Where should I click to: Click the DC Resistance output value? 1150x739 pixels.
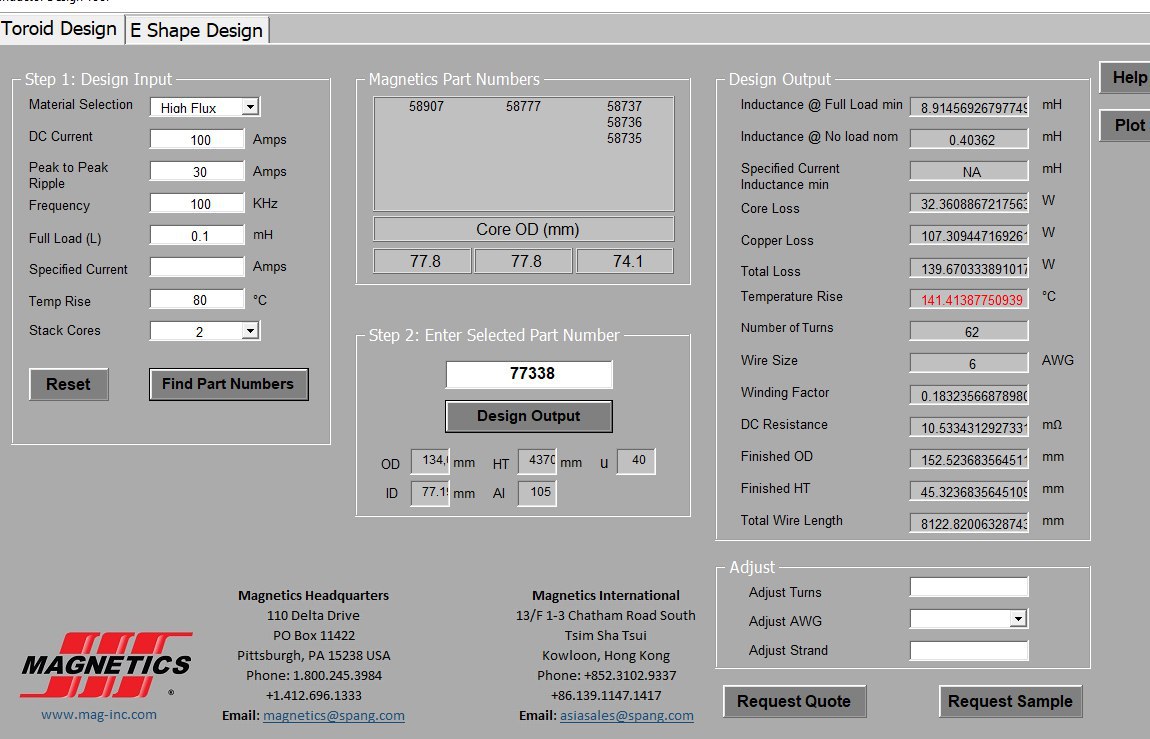point(969,427)
